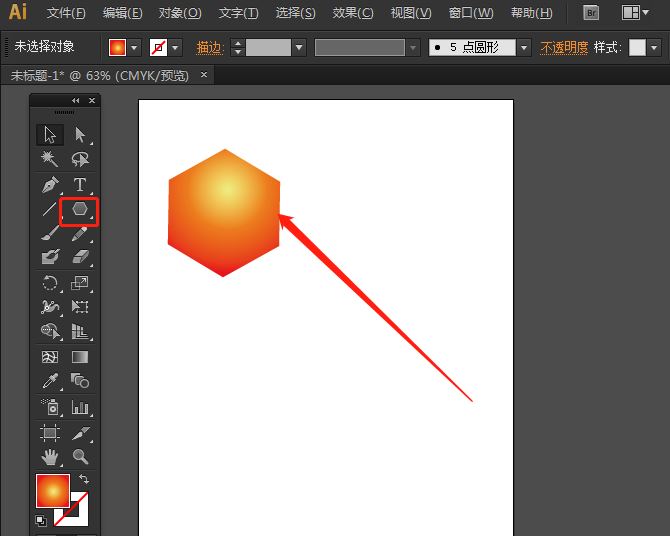Select the Pen tool
This screenshot has height=536, width=670.
(50, 185)
